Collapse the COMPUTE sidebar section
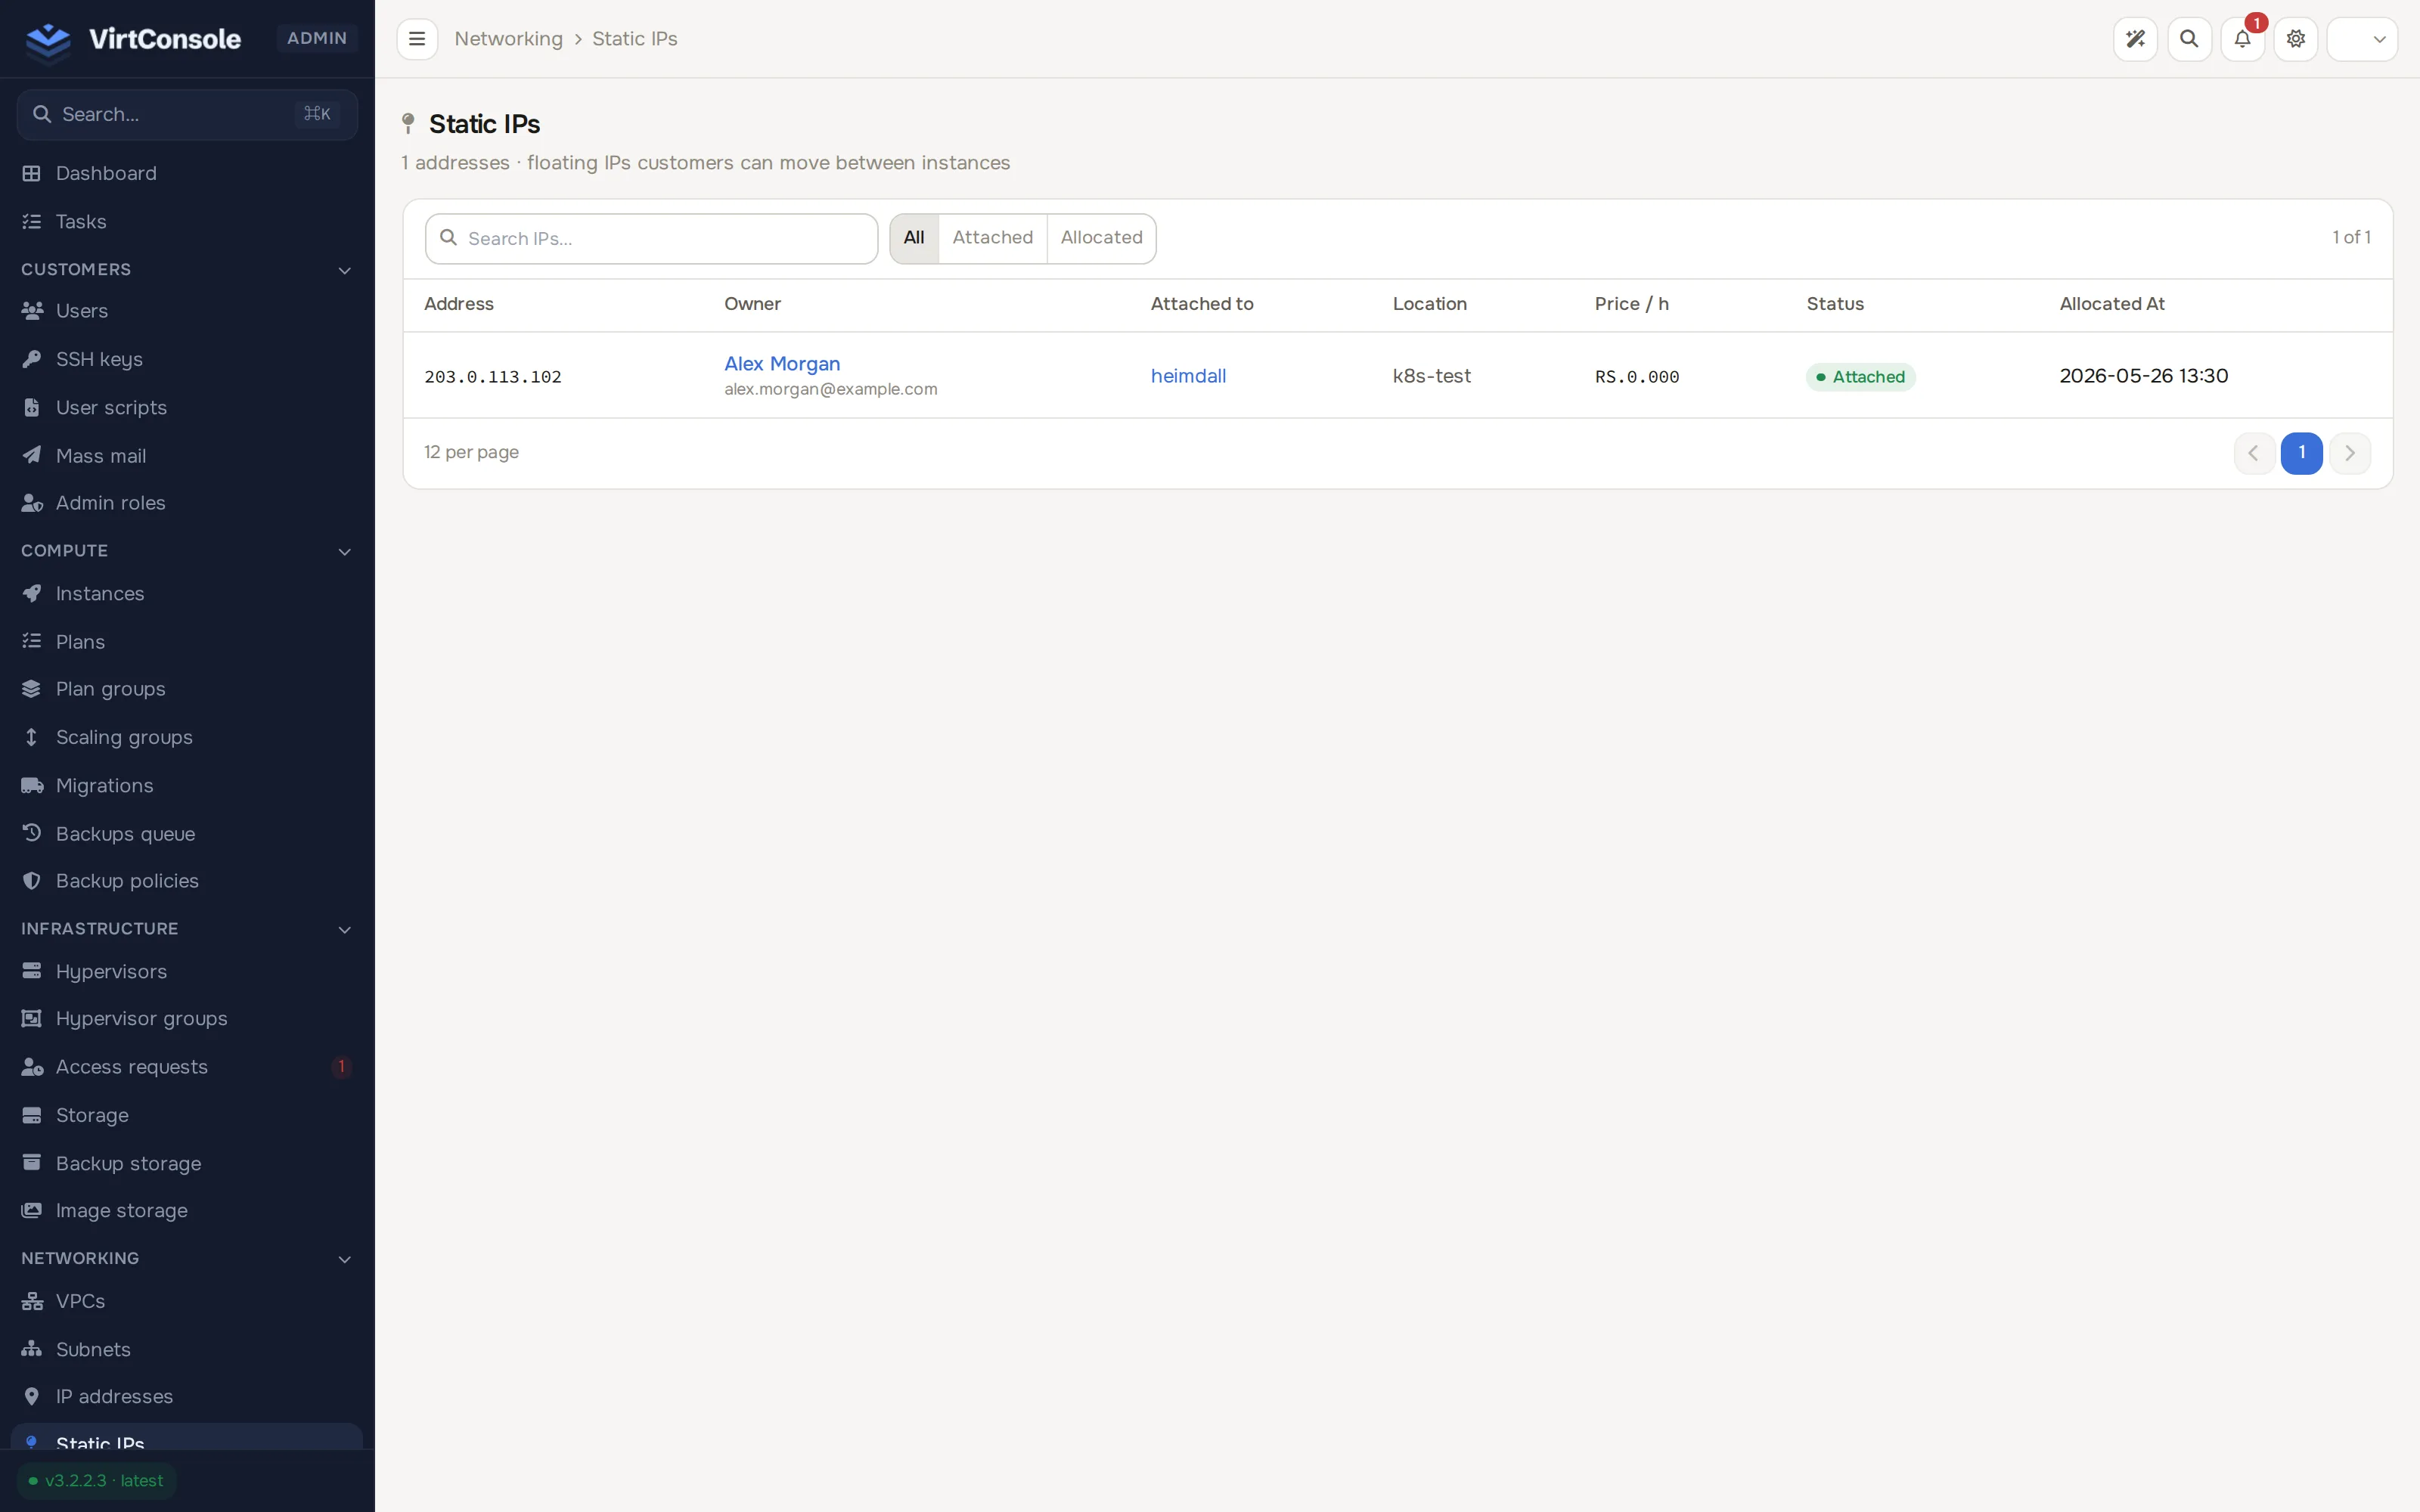Screen dimensions: 2420x1512 187,551
